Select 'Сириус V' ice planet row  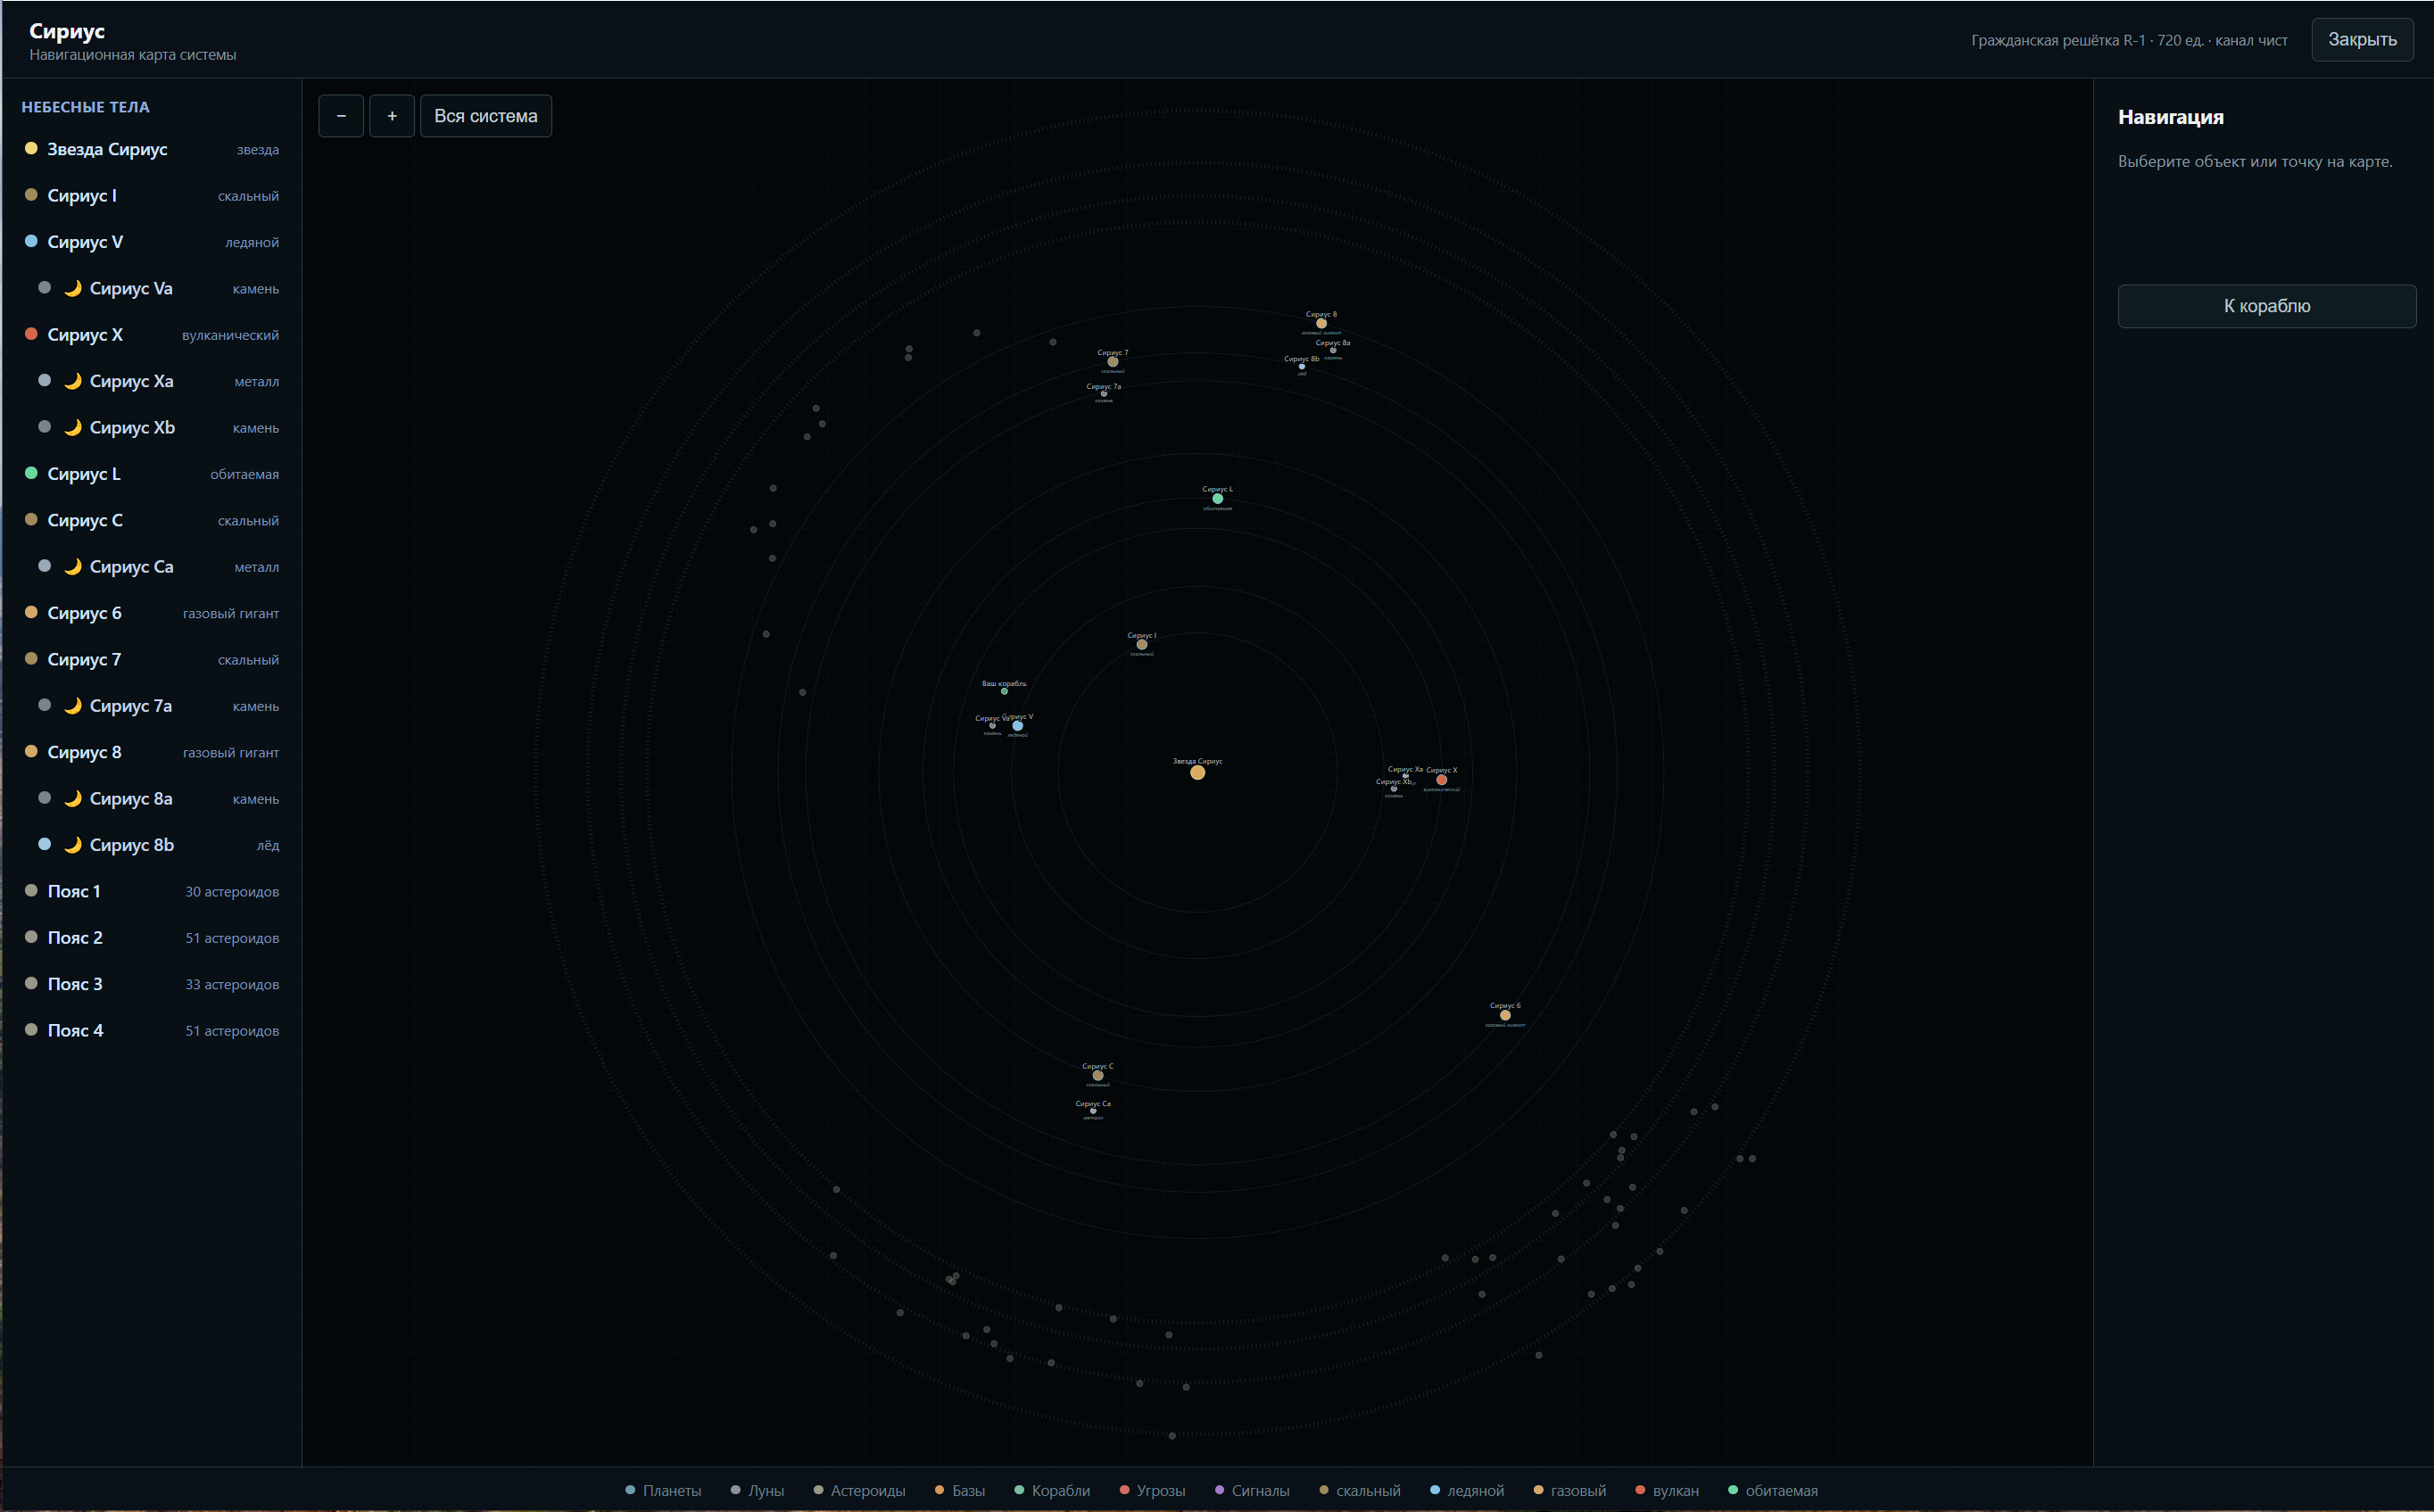[152, 242]
